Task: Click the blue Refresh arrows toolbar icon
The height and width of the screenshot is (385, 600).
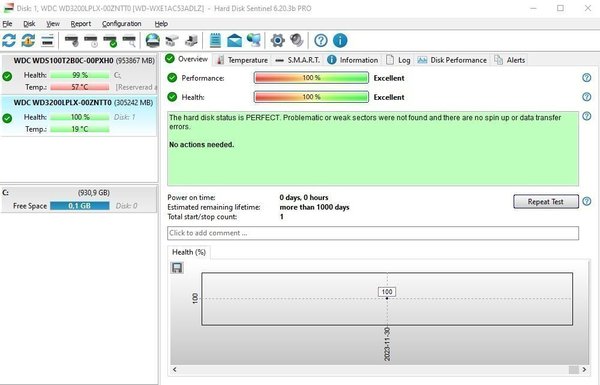Action: (x=9, y=40)
